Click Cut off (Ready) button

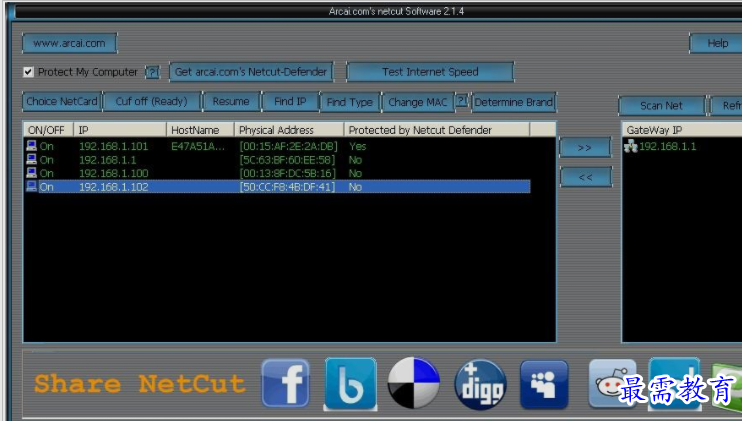(x=151, y=102)
